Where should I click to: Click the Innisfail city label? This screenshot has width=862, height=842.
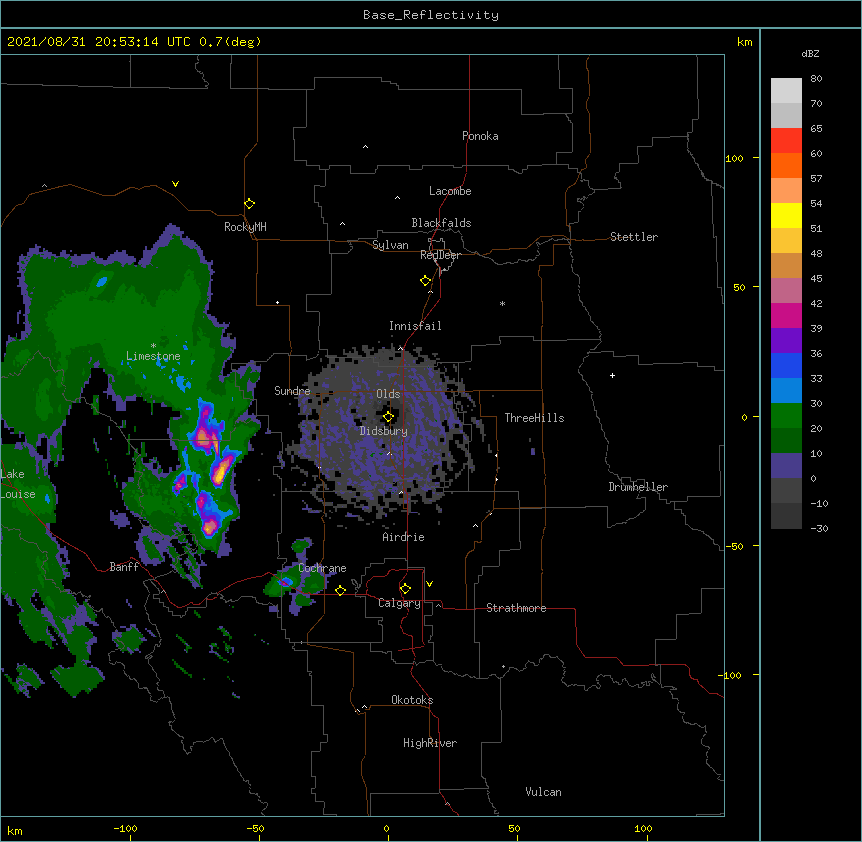tap(415, 326)
